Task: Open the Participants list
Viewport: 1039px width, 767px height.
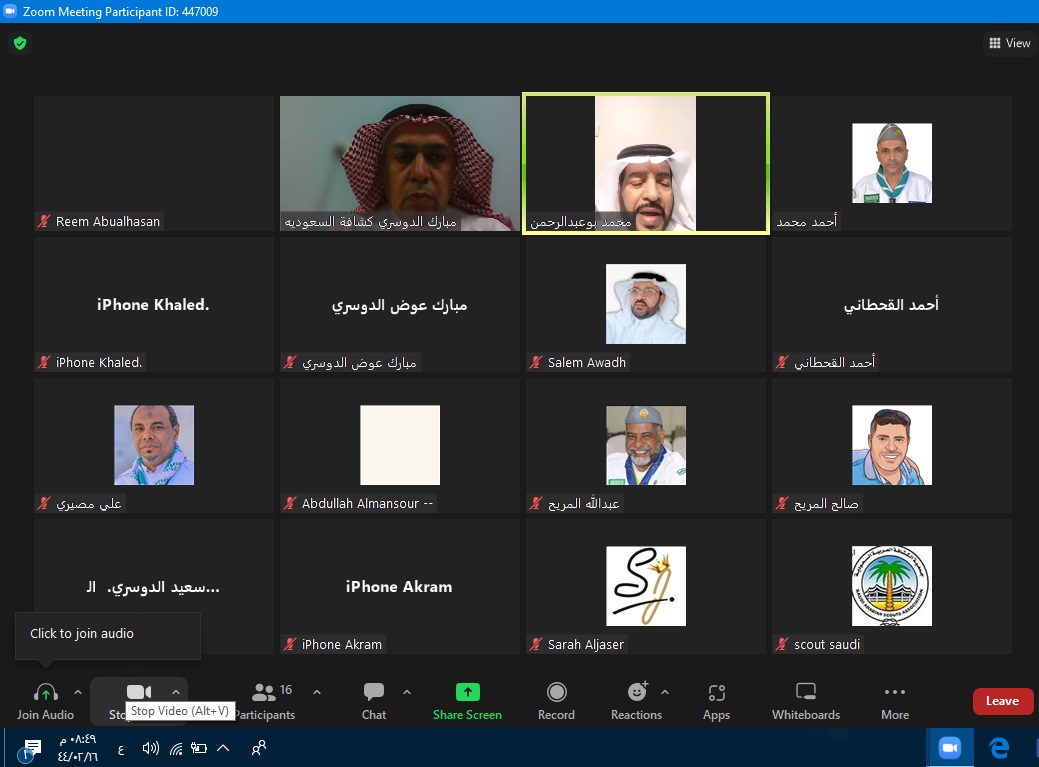Action: pyautogui.click(x=263, y=699)
